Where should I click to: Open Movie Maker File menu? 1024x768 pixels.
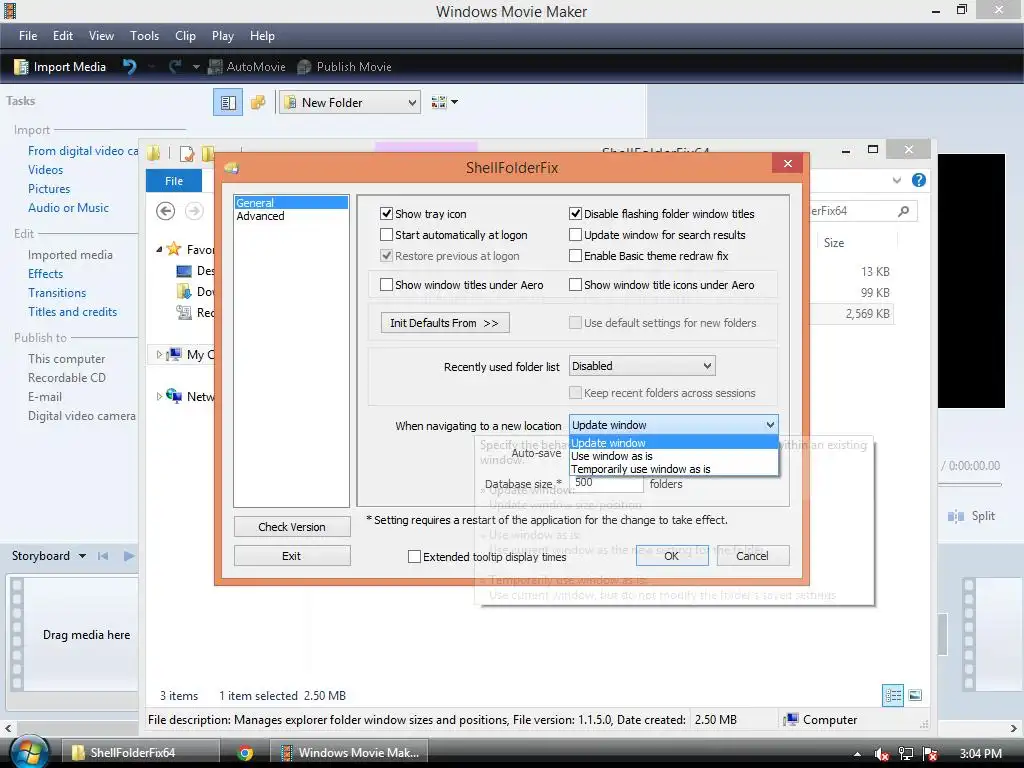[x=28, y=36]
